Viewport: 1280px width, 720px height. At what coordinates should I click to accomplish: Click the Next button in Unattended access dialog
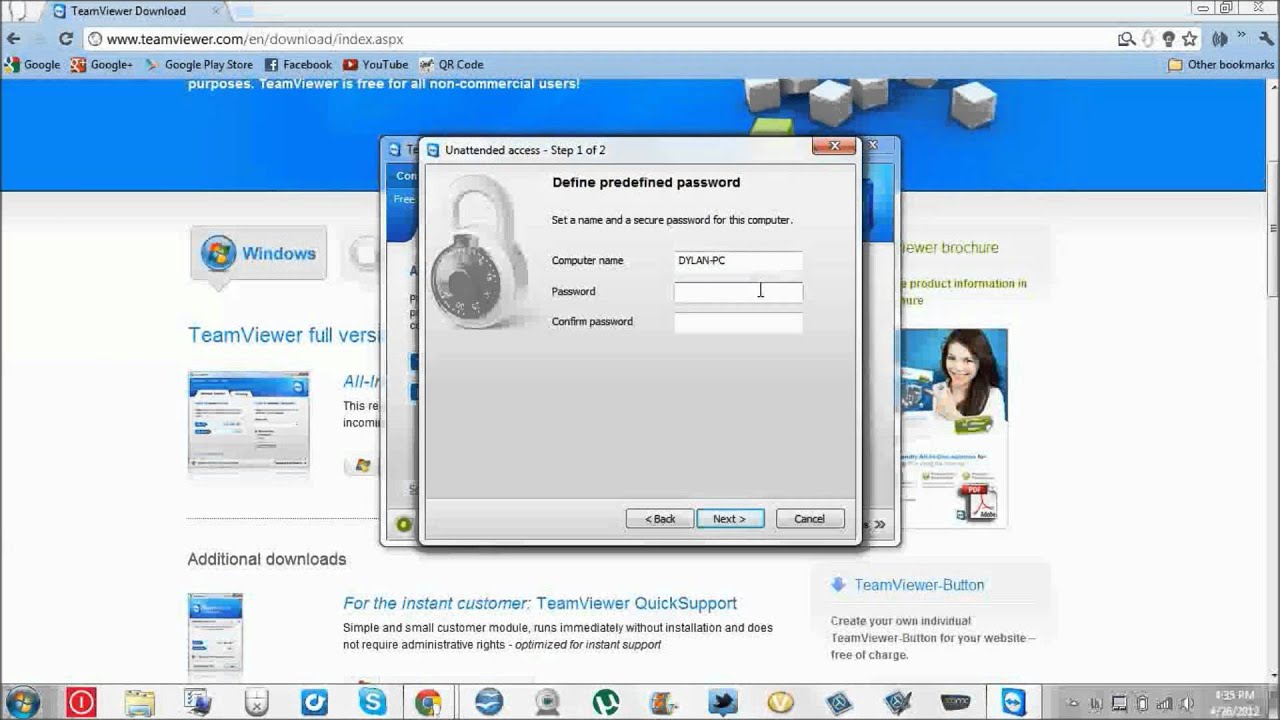click(730, 519)
